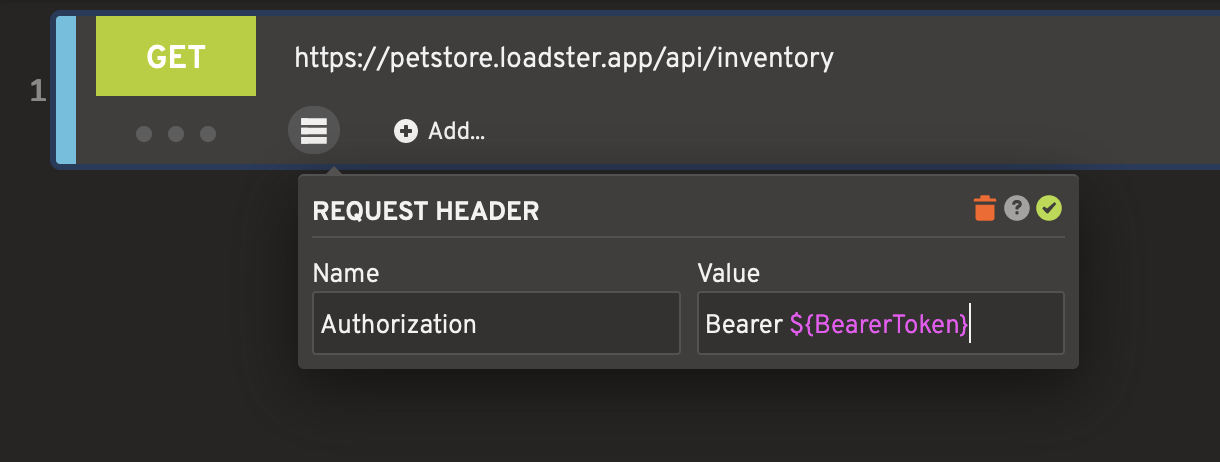
Task: Click the ${BearerToken} variable text
Action: (x=879, y=324)
